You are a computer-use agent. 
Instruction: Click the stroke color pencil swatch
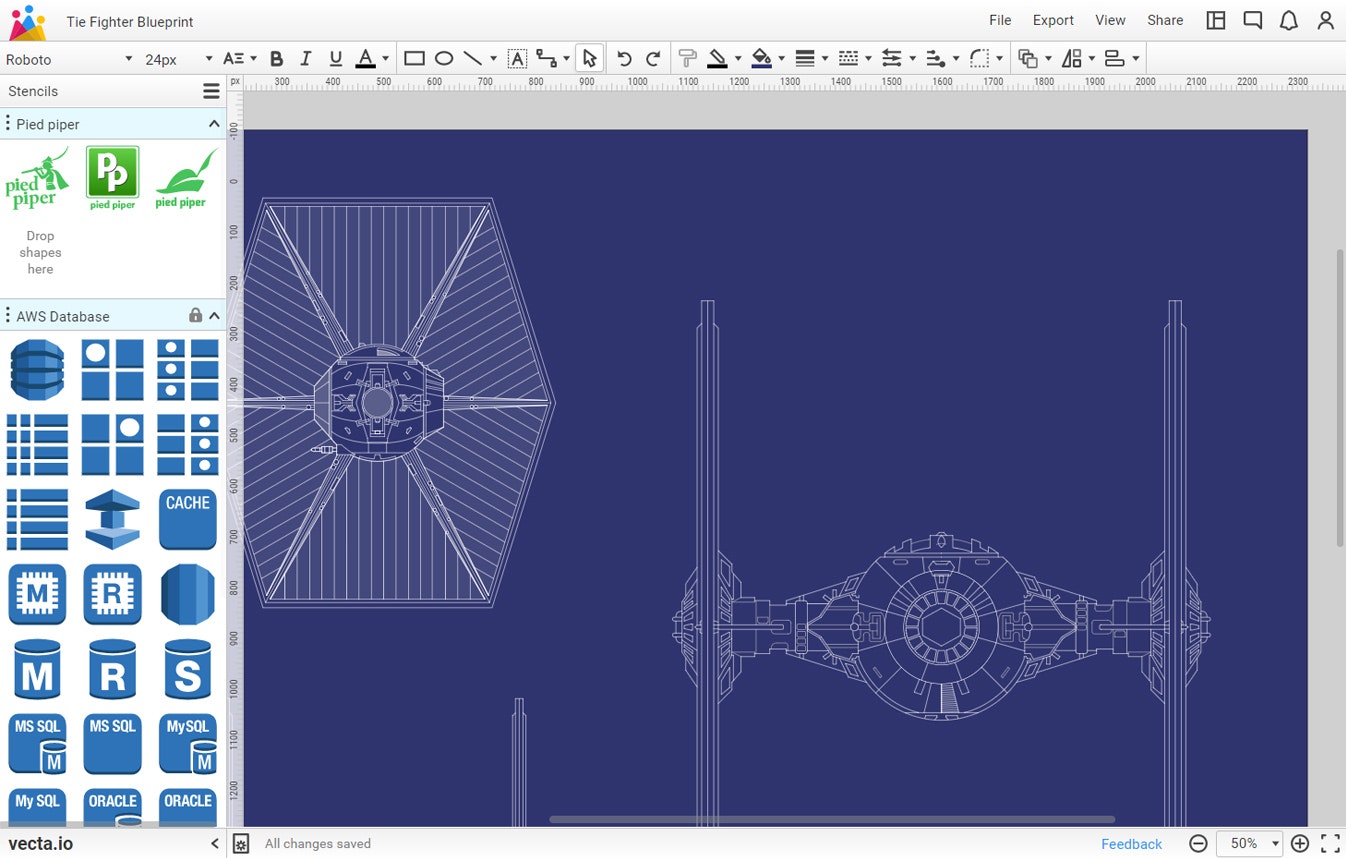tap(717, 59)
